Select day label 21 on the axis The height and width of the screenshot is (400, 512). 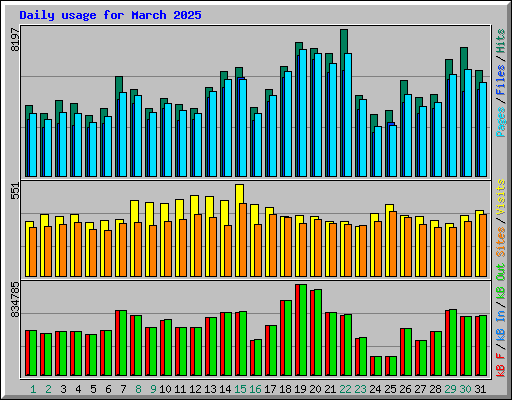coord(330,389)
